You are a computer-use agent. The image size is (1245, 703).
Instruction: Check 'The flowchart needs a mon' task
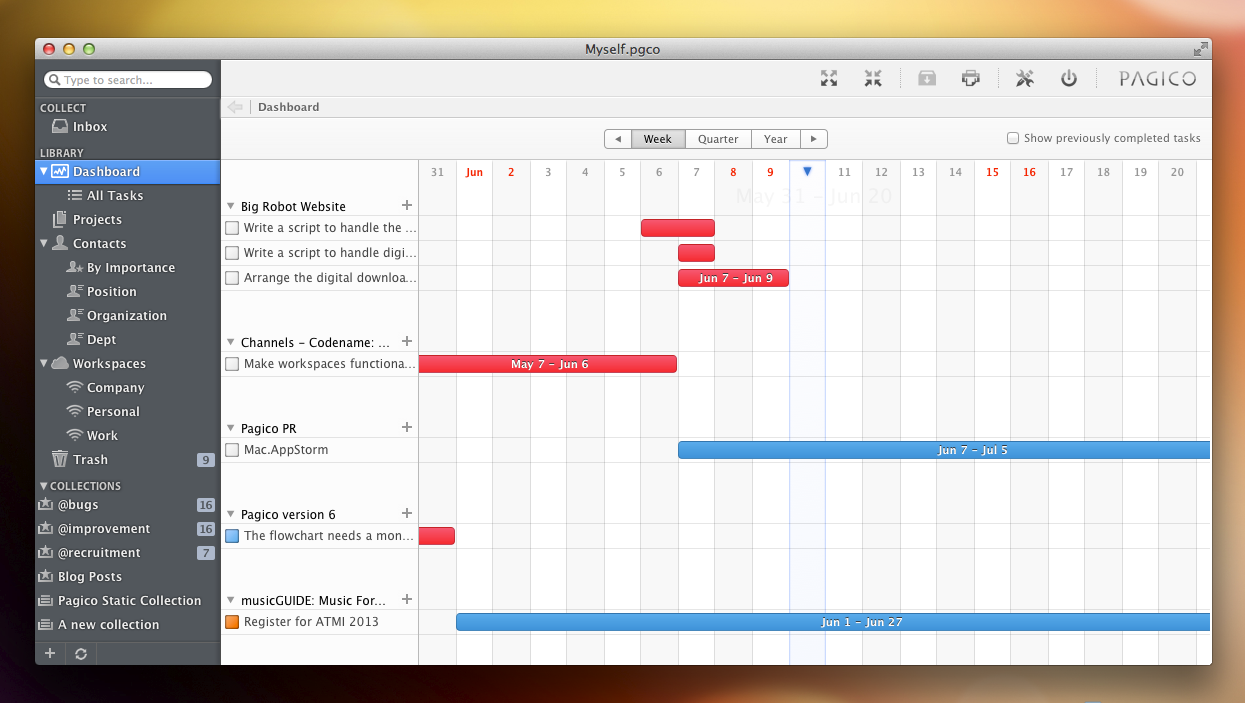(232, 536)
